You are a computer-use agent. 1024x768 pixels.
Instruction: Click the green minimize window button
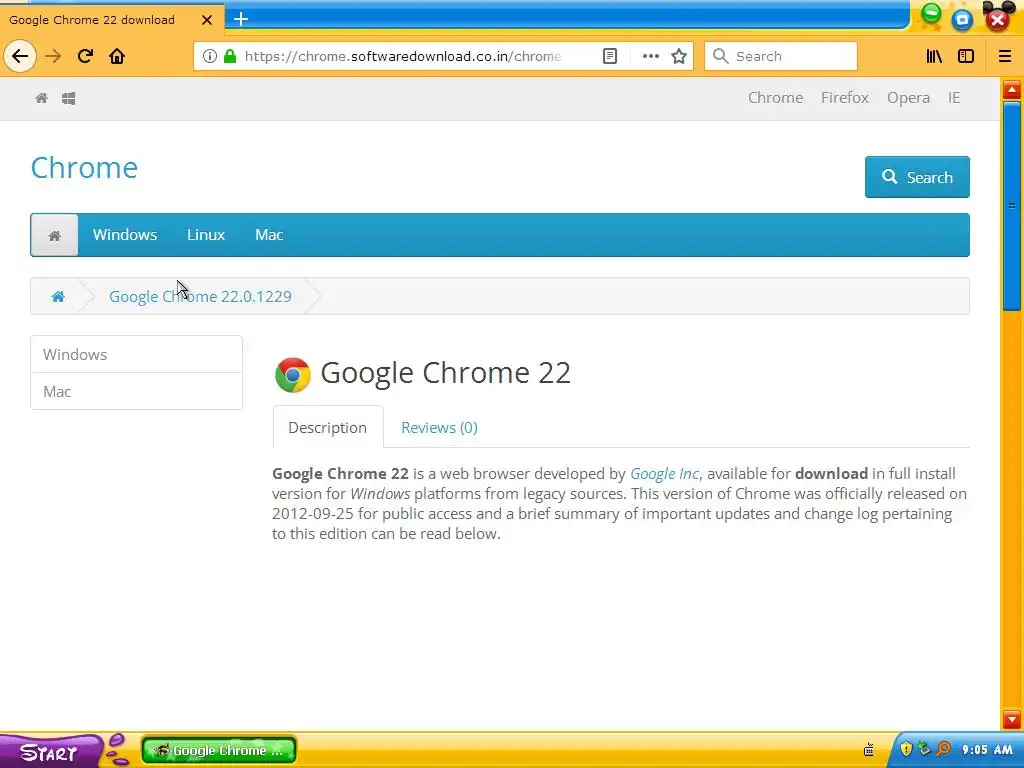[931, 14]
